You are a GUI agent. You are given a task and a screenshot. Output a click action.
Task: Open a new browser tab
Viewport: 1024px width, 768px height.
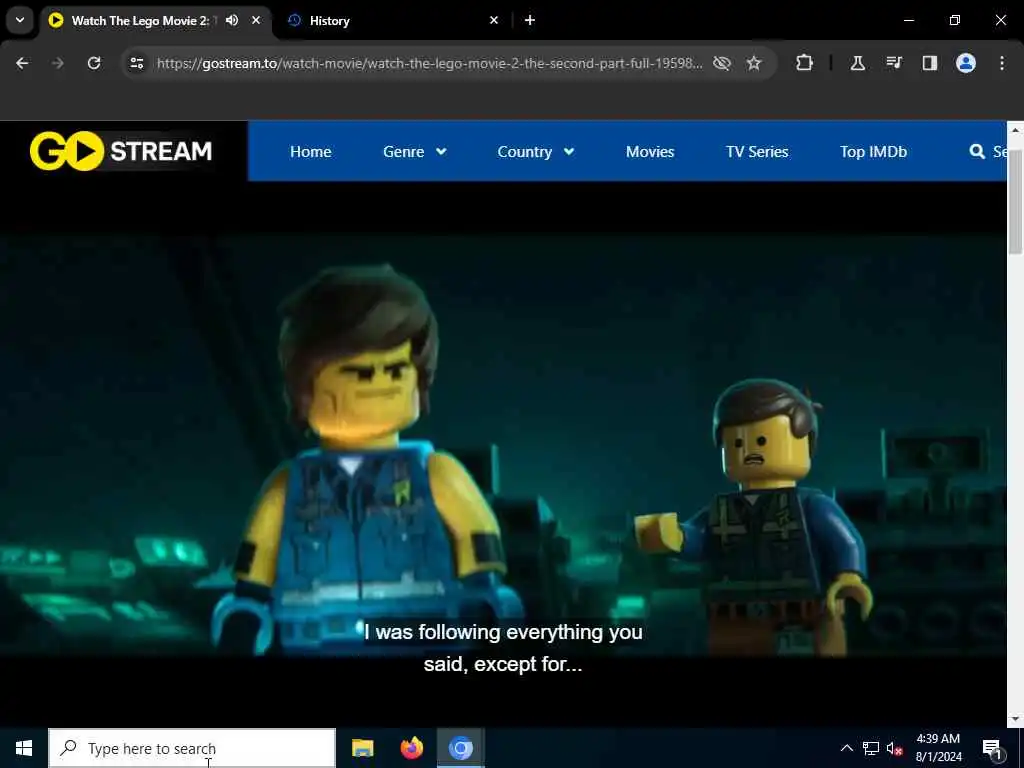[x=530, y=20]
